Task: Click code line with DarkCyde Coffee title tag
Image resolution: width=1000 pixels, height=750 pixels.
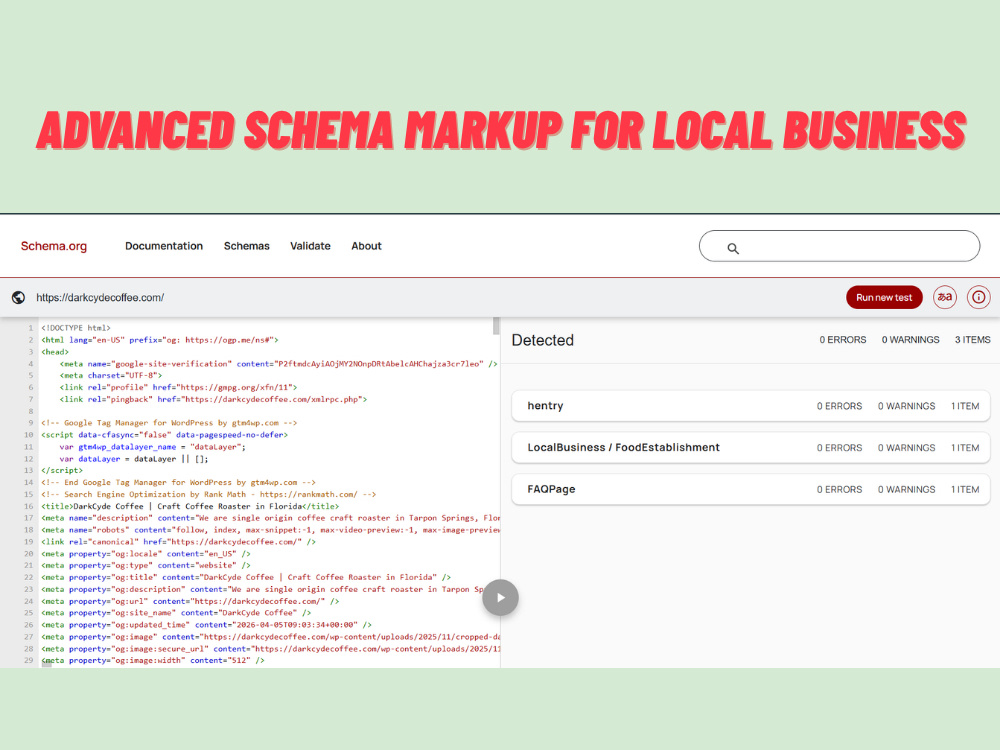Action: click(x=190, y=506)
